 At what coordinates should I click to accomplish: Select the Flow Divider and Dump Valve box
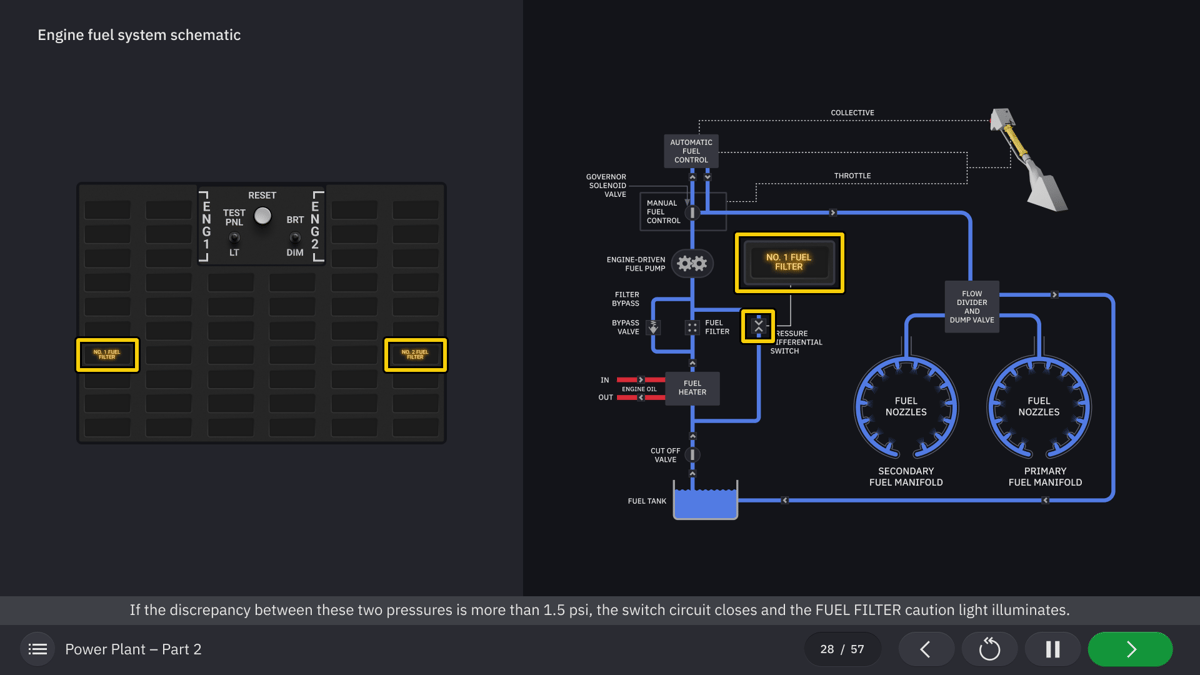click(971, 307)
